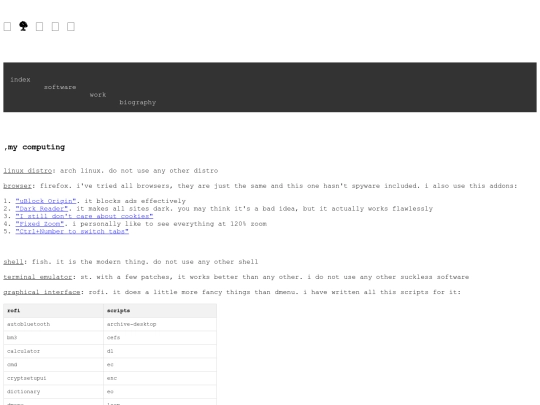This screenshot has width=540, height=405.
Task: Click the text "fish. it is the modern thing"
Action: (x=90, y=261)
